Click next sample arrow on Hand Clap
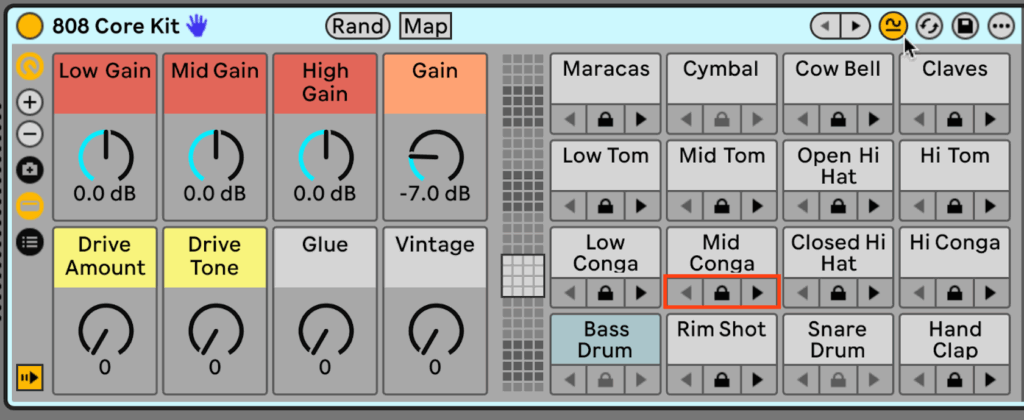 (x=991, y=380)
